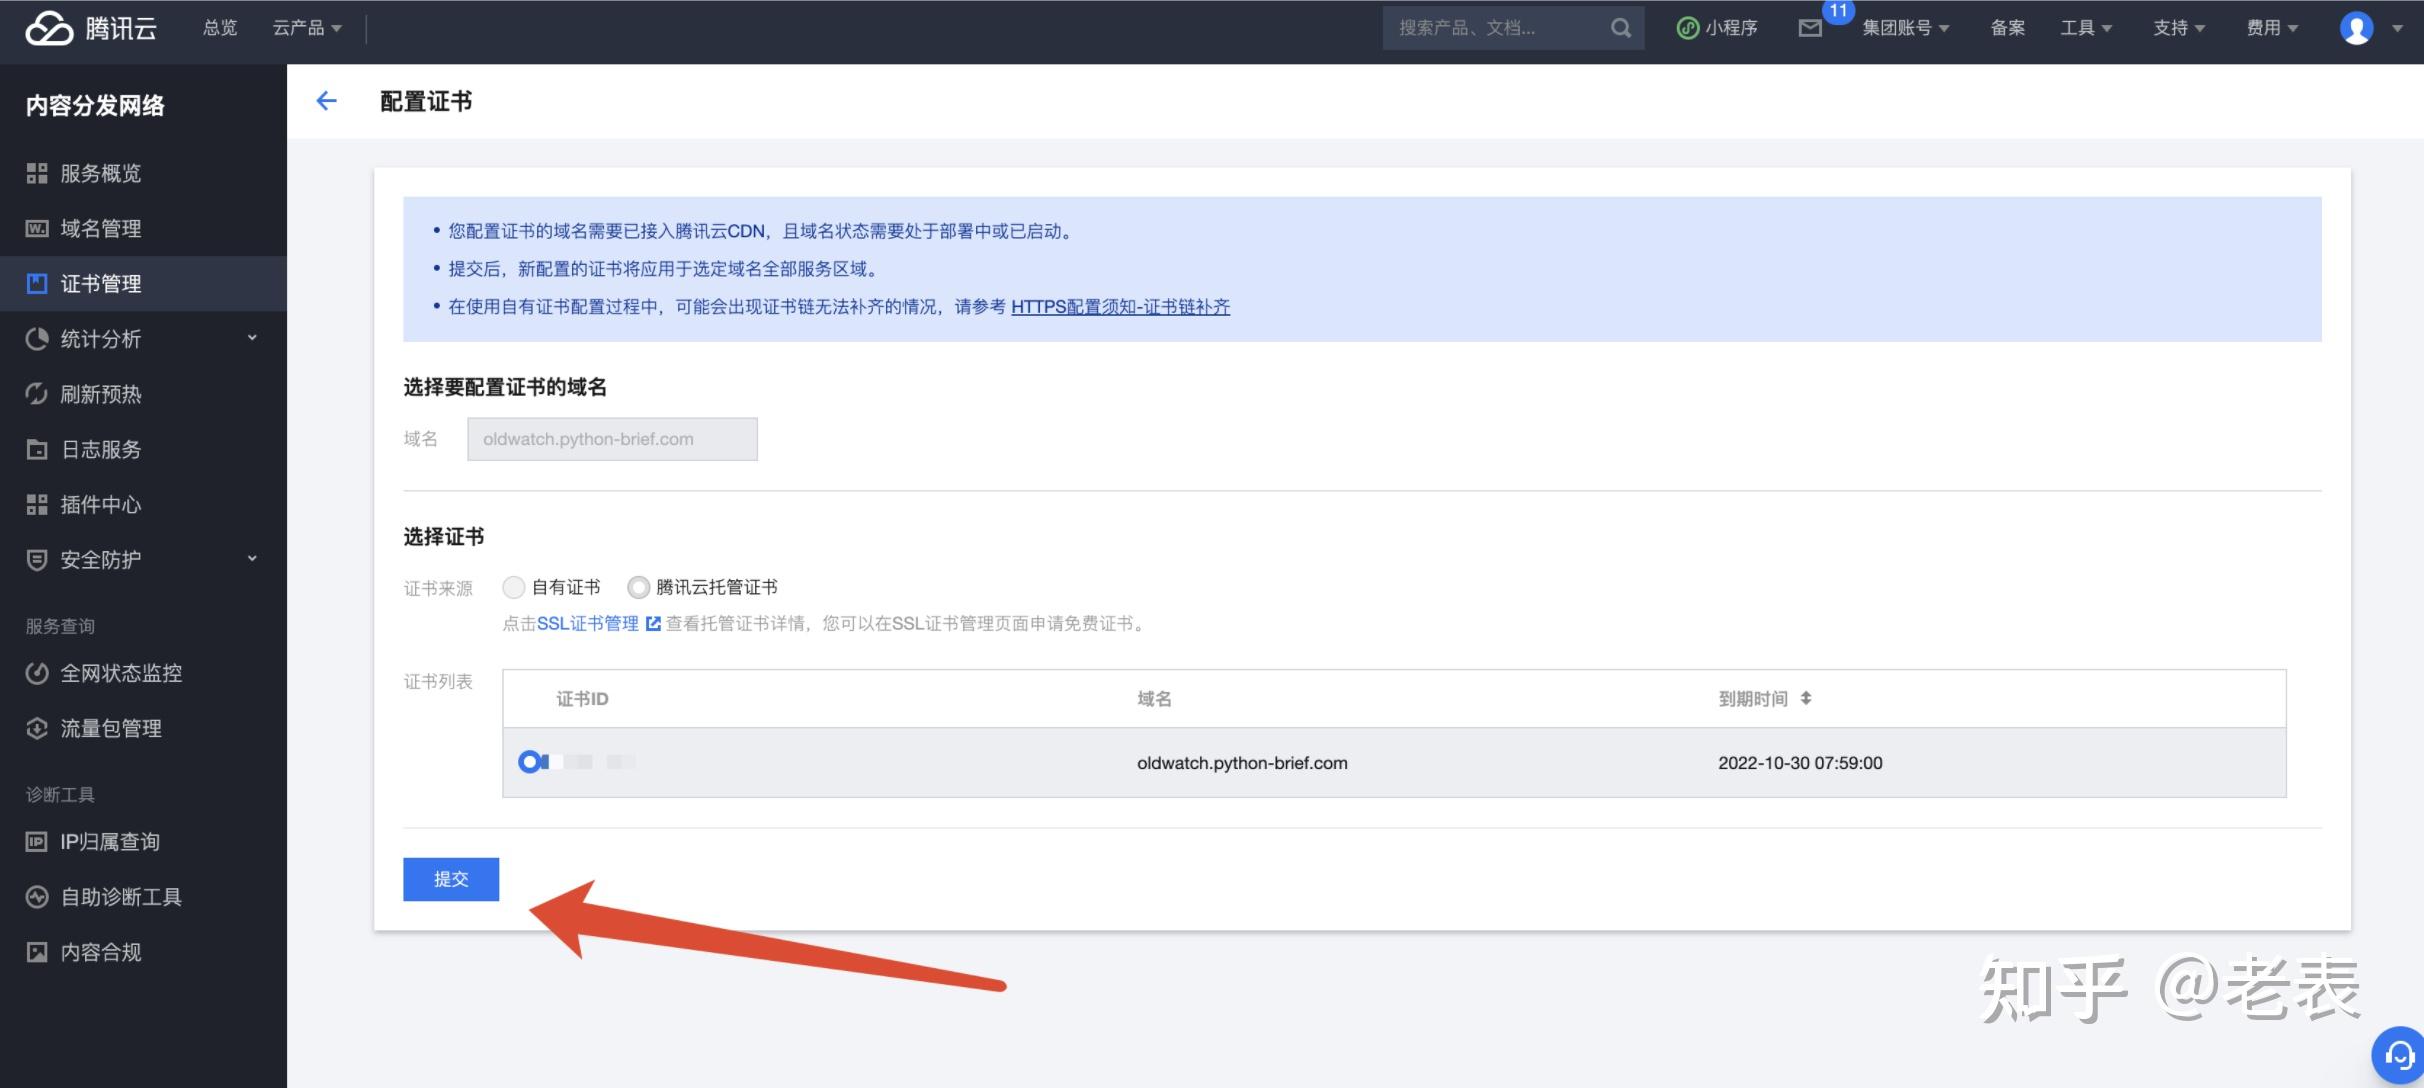
Task: Open the mail notifications envelope icon
Action: 1810,29
